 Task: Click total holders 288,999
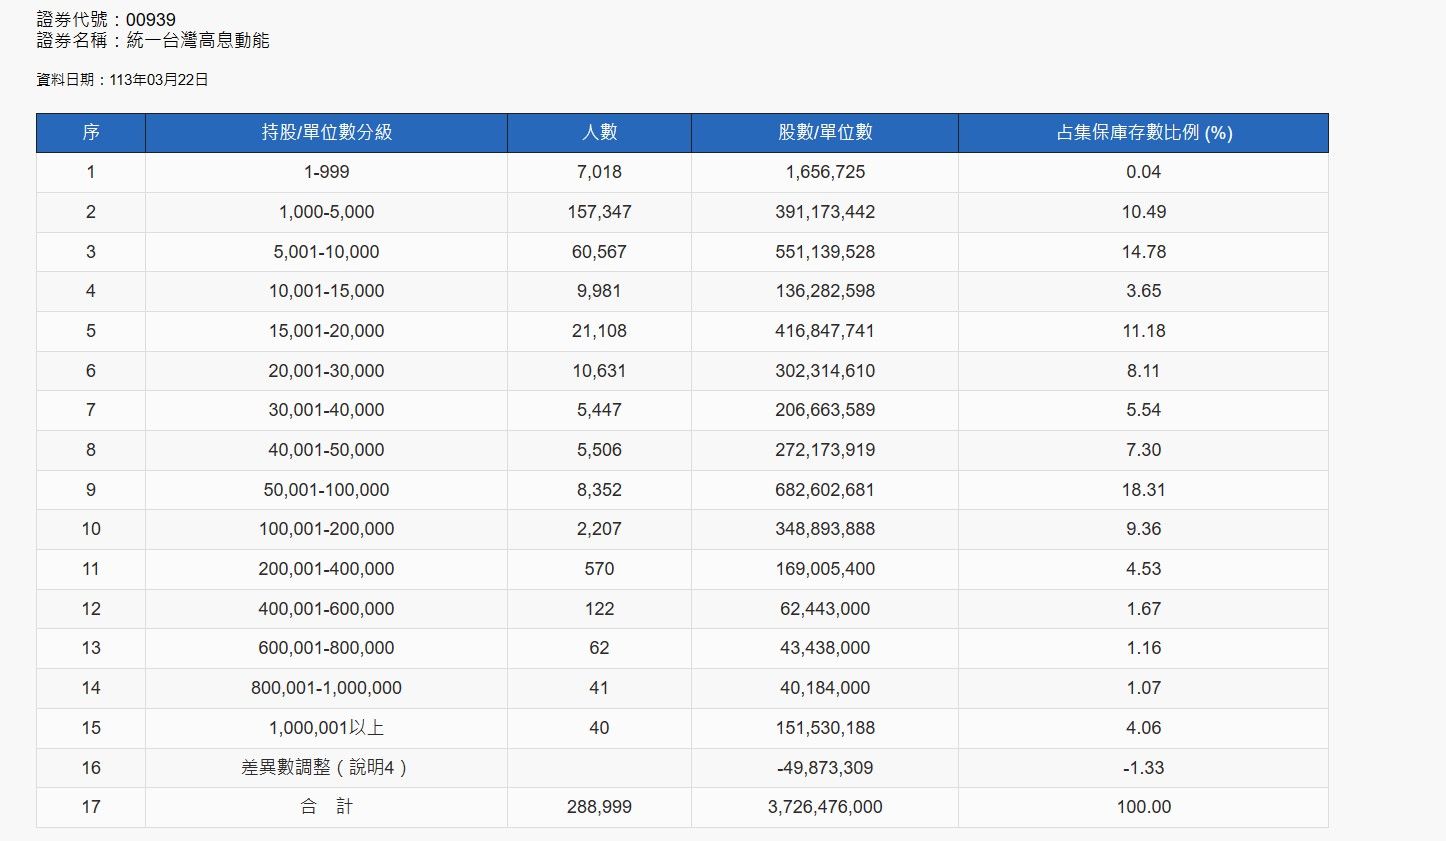(599, 807)
